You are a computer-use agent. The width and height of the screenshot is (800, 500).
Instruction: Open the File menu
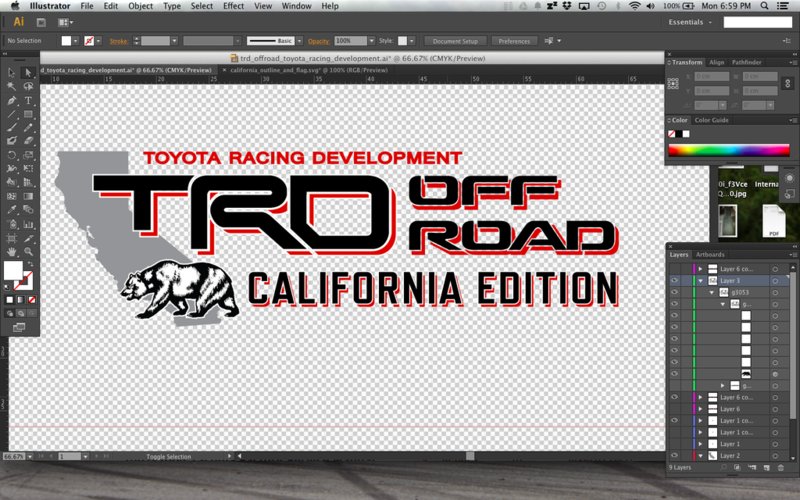(87, 6)
